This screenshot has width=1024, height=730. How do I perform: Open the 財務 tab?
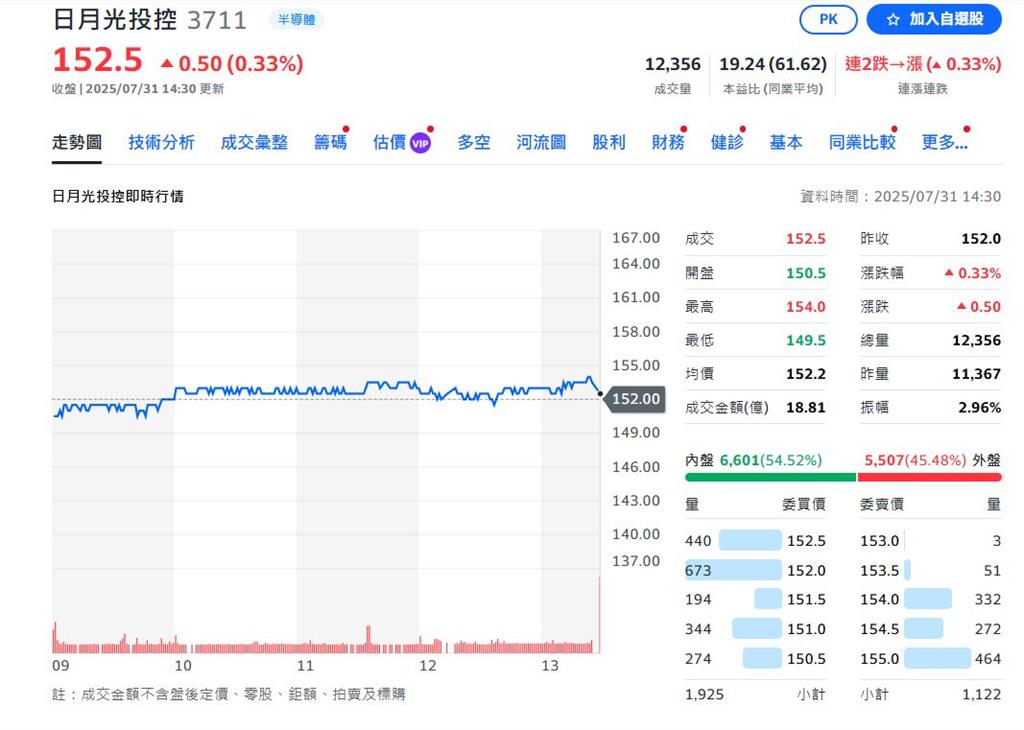[668, 142]
